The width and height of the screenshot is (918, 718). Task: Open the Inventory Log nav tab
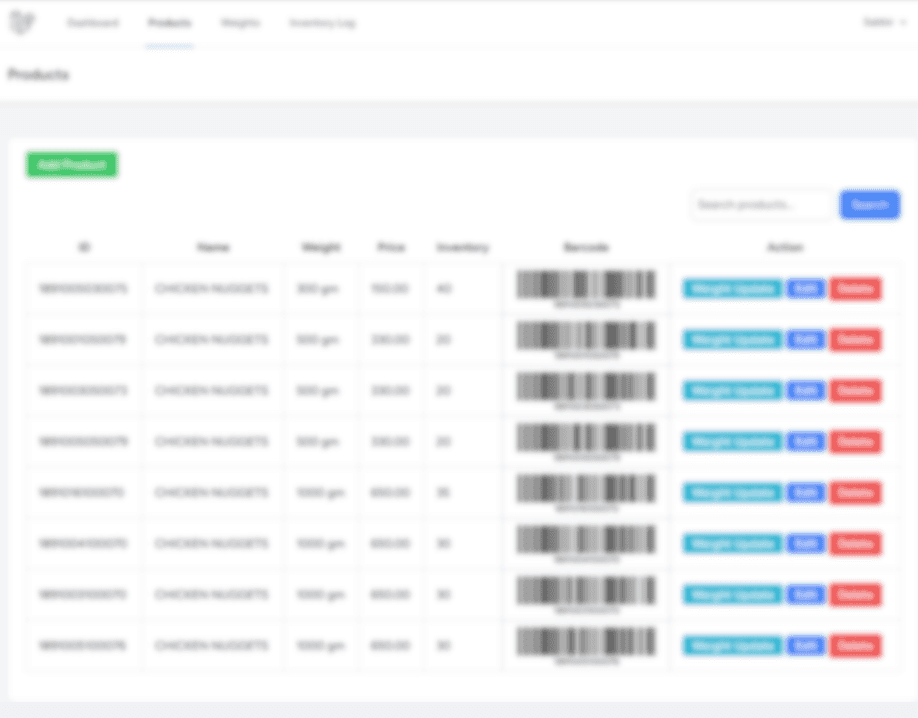point(322,23)
